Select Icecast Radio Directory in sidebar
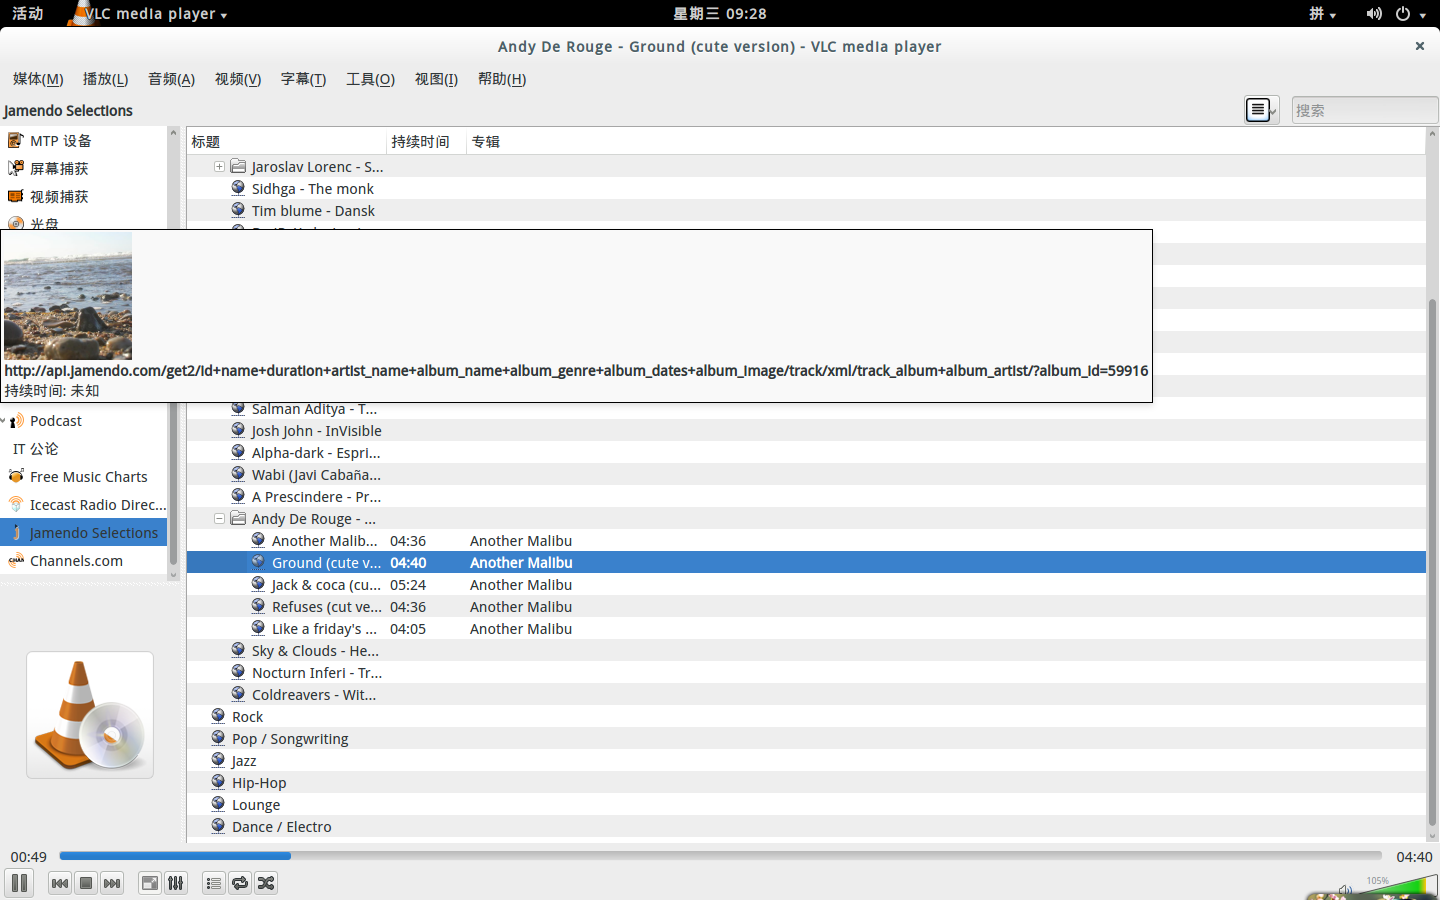The image size is (1440, 900). coord(97,505)
